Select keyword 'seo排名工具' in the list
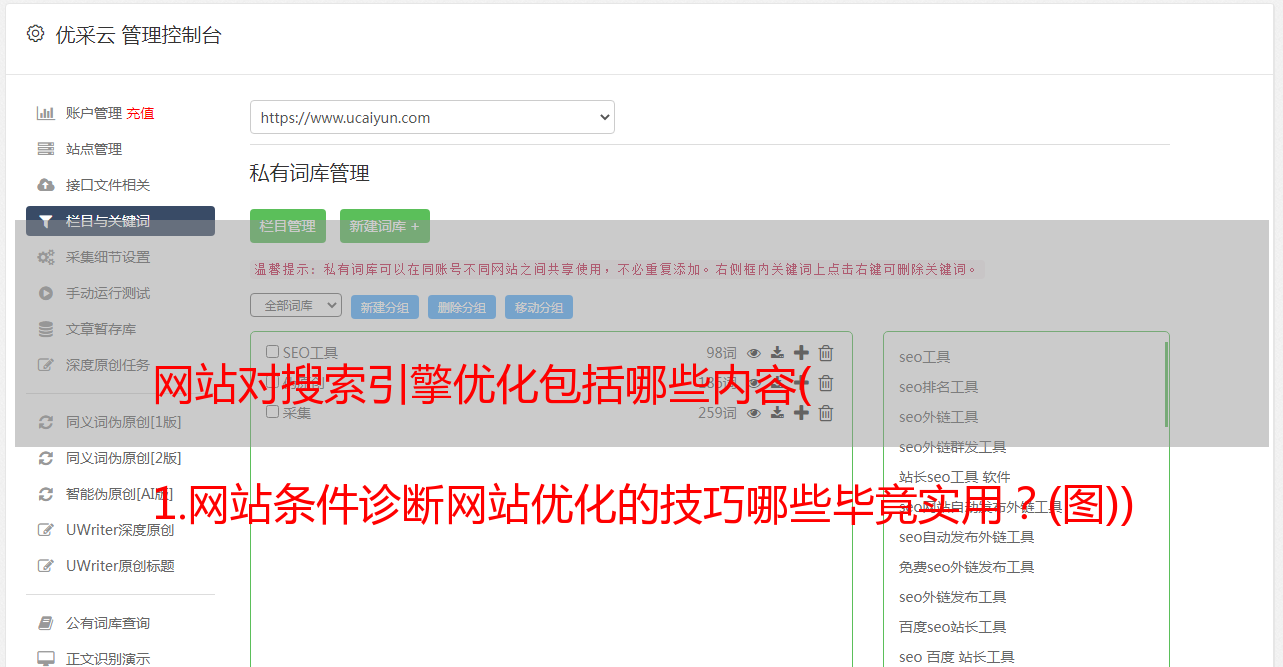This screenshot has width=1283, height=667. [939, 387]
